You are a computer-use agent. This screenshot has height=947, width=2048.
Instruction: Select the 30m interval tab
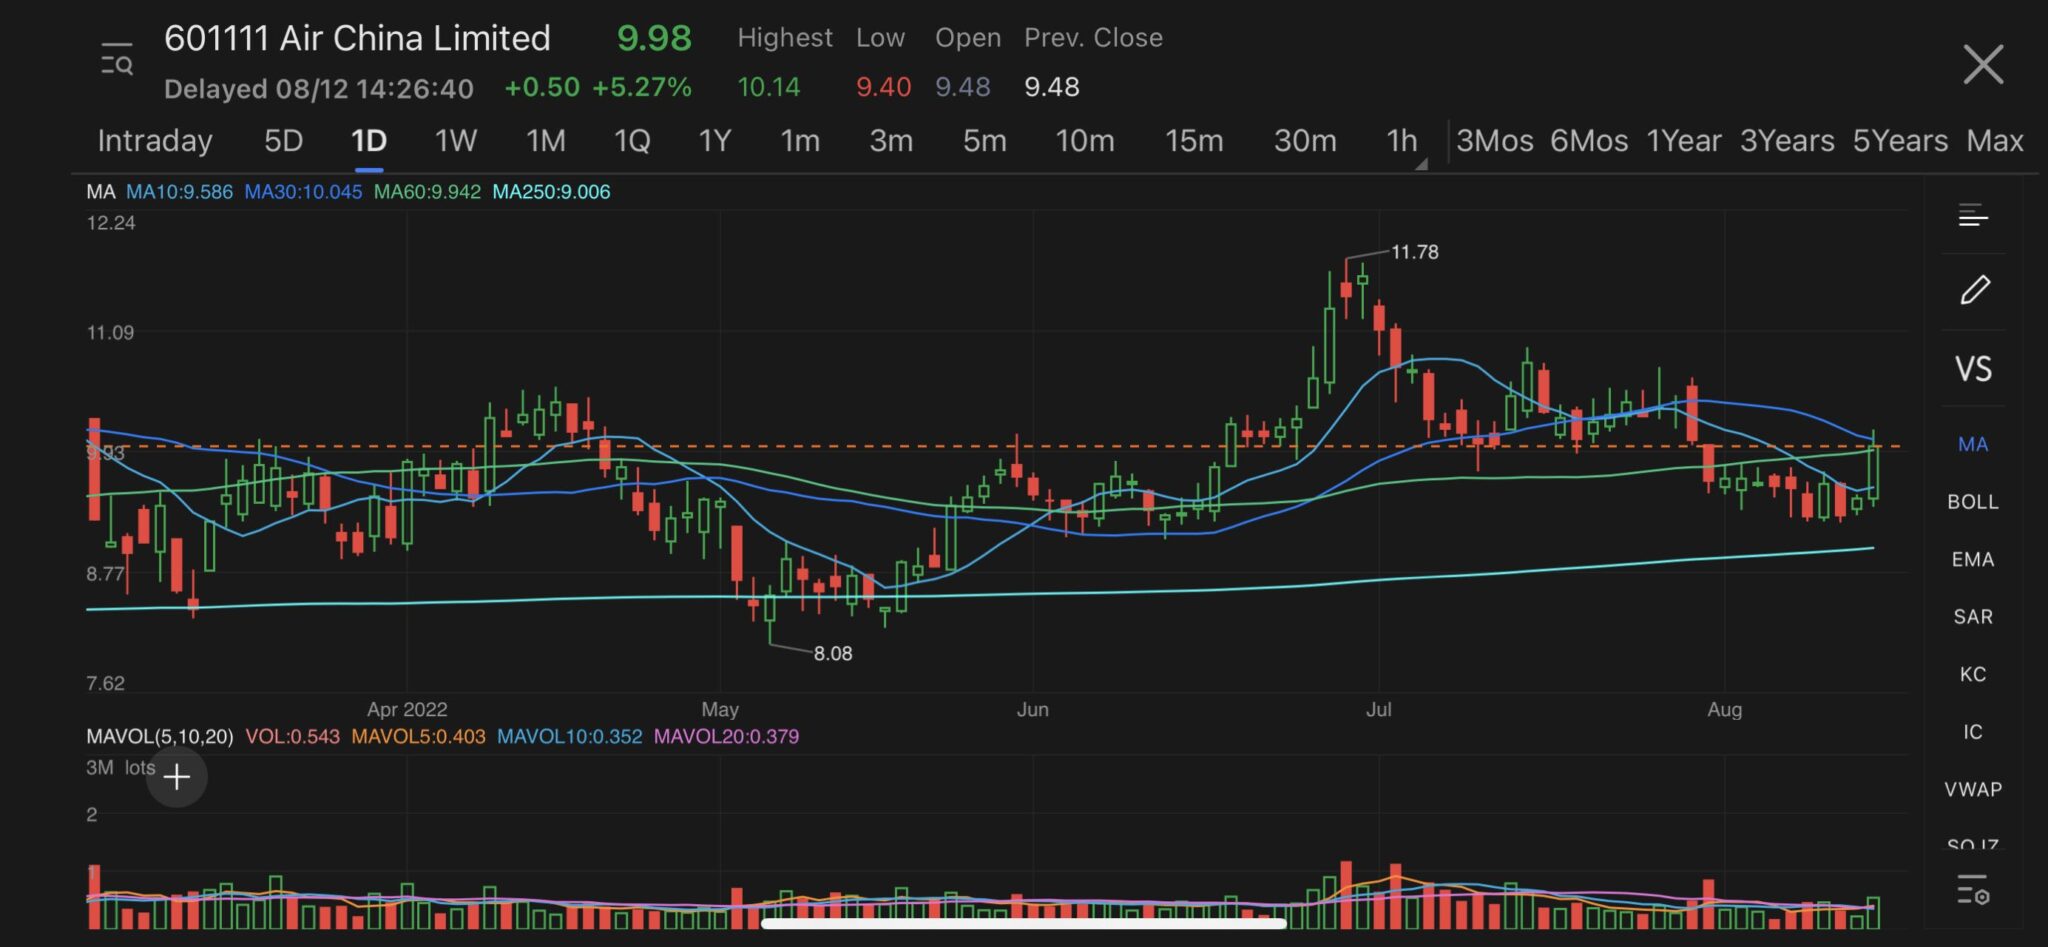click(x=1305, y=141)
